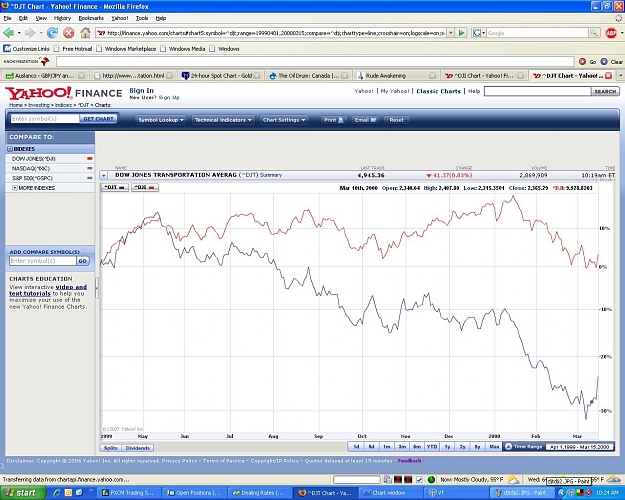Click the documents icon in status bar

tap(388, 480)
